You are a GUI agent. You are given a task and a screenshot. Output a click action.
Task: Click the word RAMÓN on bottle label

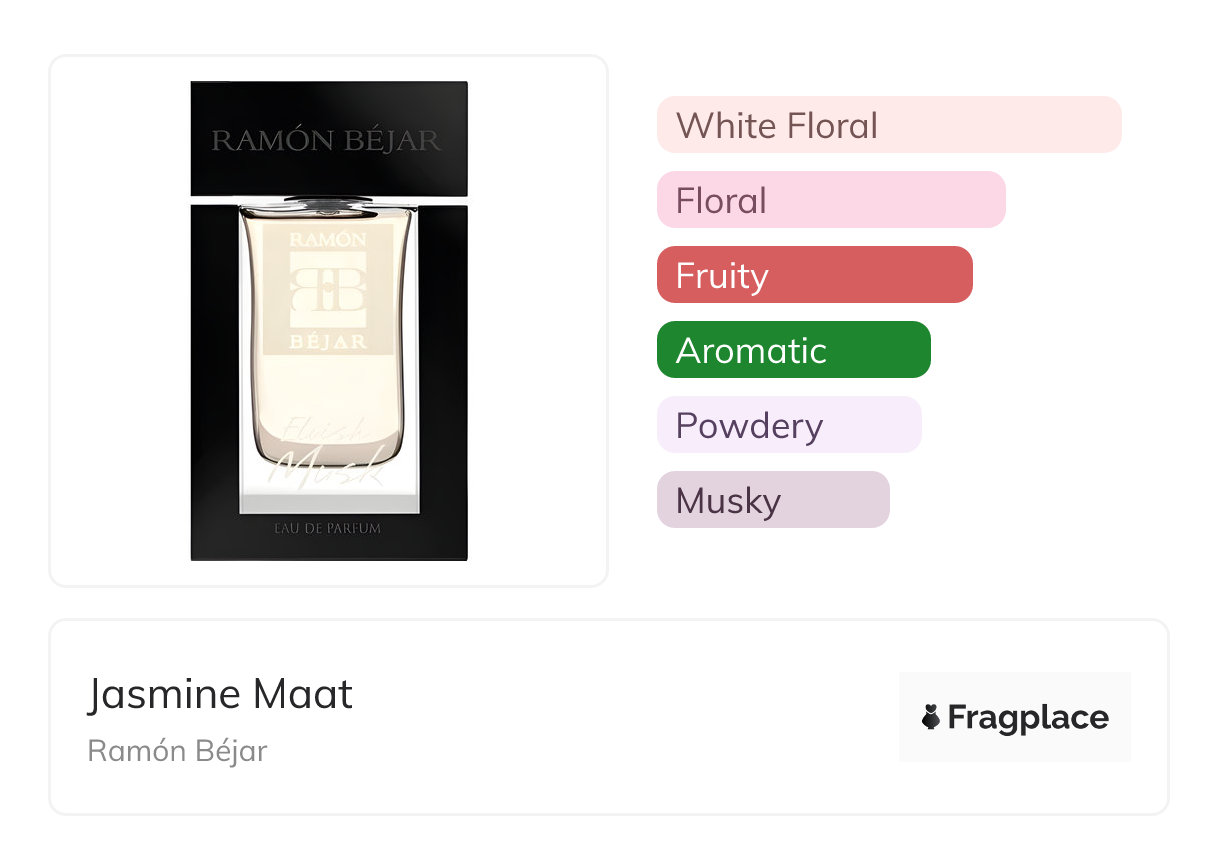328,240
